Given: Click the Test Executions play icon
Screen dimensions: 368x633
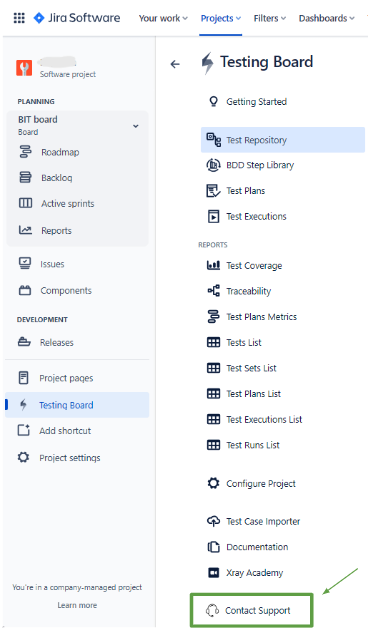Looking at the screenshot, I should pos(213,216).
